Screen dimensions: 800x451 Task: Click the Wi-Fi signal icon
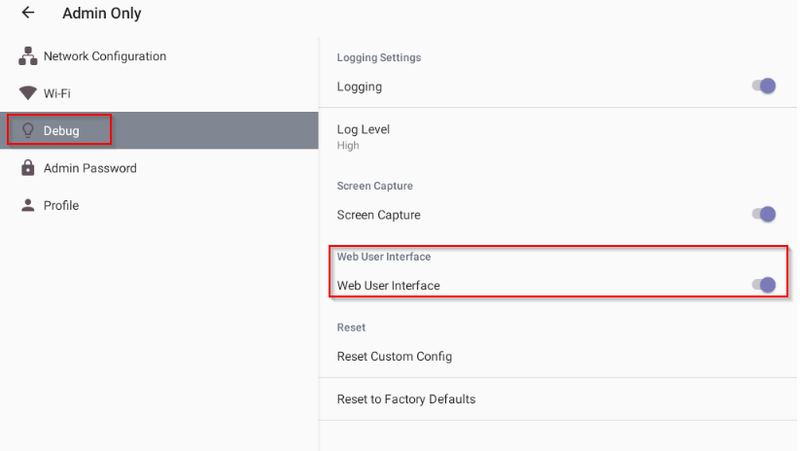point(28,93)
